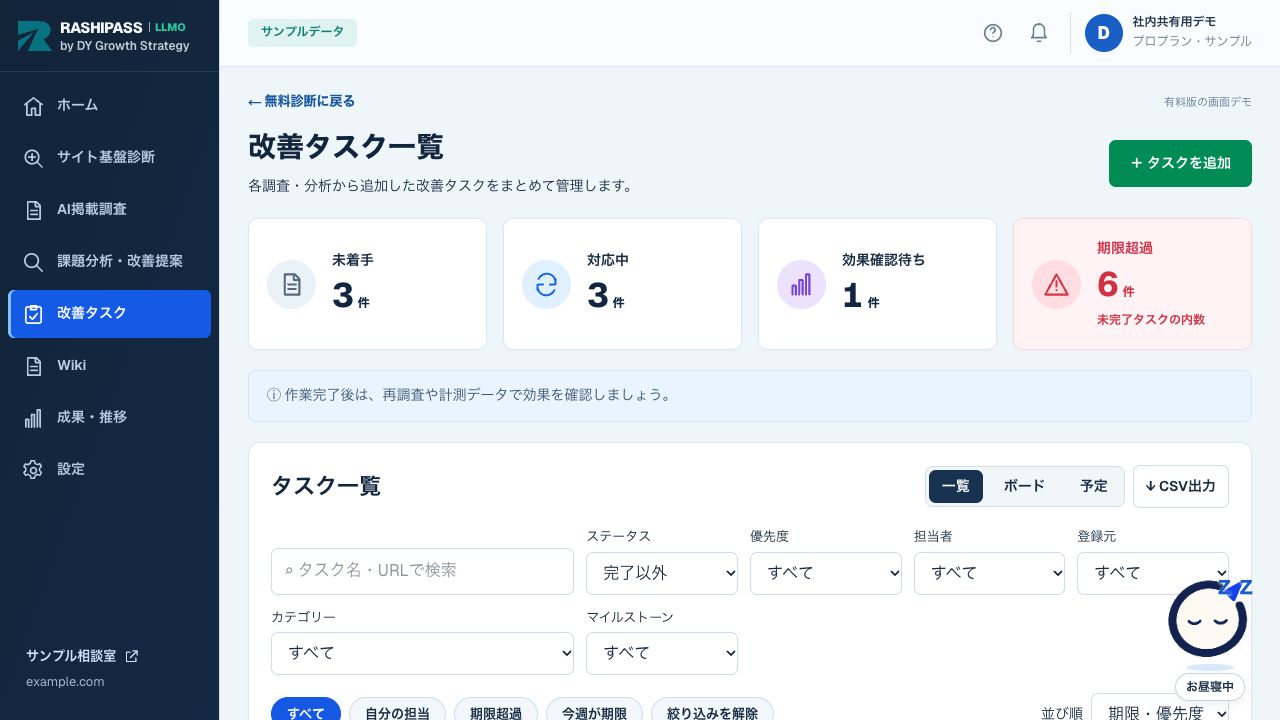Screen dimensions: 1280x720
Task: Click the RASHIPASS logo icon
Action: pyautogui.click(x=34, y=36)
